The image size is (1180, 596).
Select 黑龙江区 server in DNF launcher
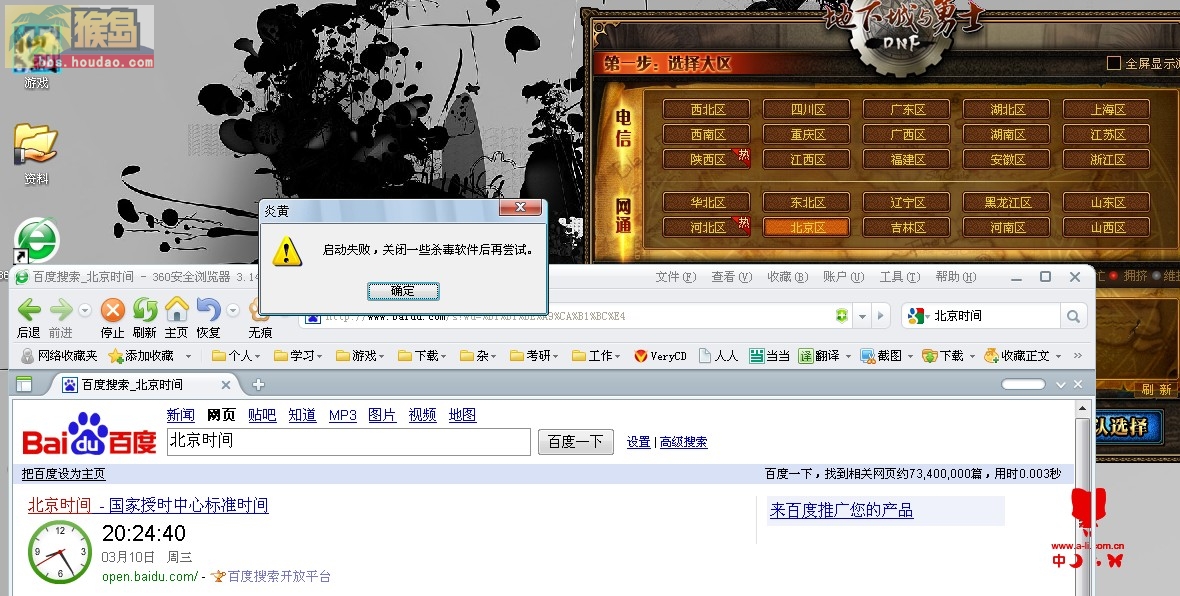[1006, 202]
